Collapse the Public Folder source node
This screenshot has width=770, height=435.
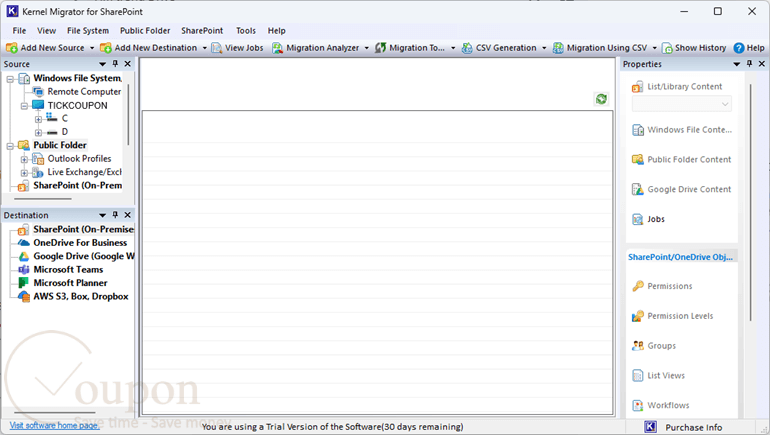point(10,146)
